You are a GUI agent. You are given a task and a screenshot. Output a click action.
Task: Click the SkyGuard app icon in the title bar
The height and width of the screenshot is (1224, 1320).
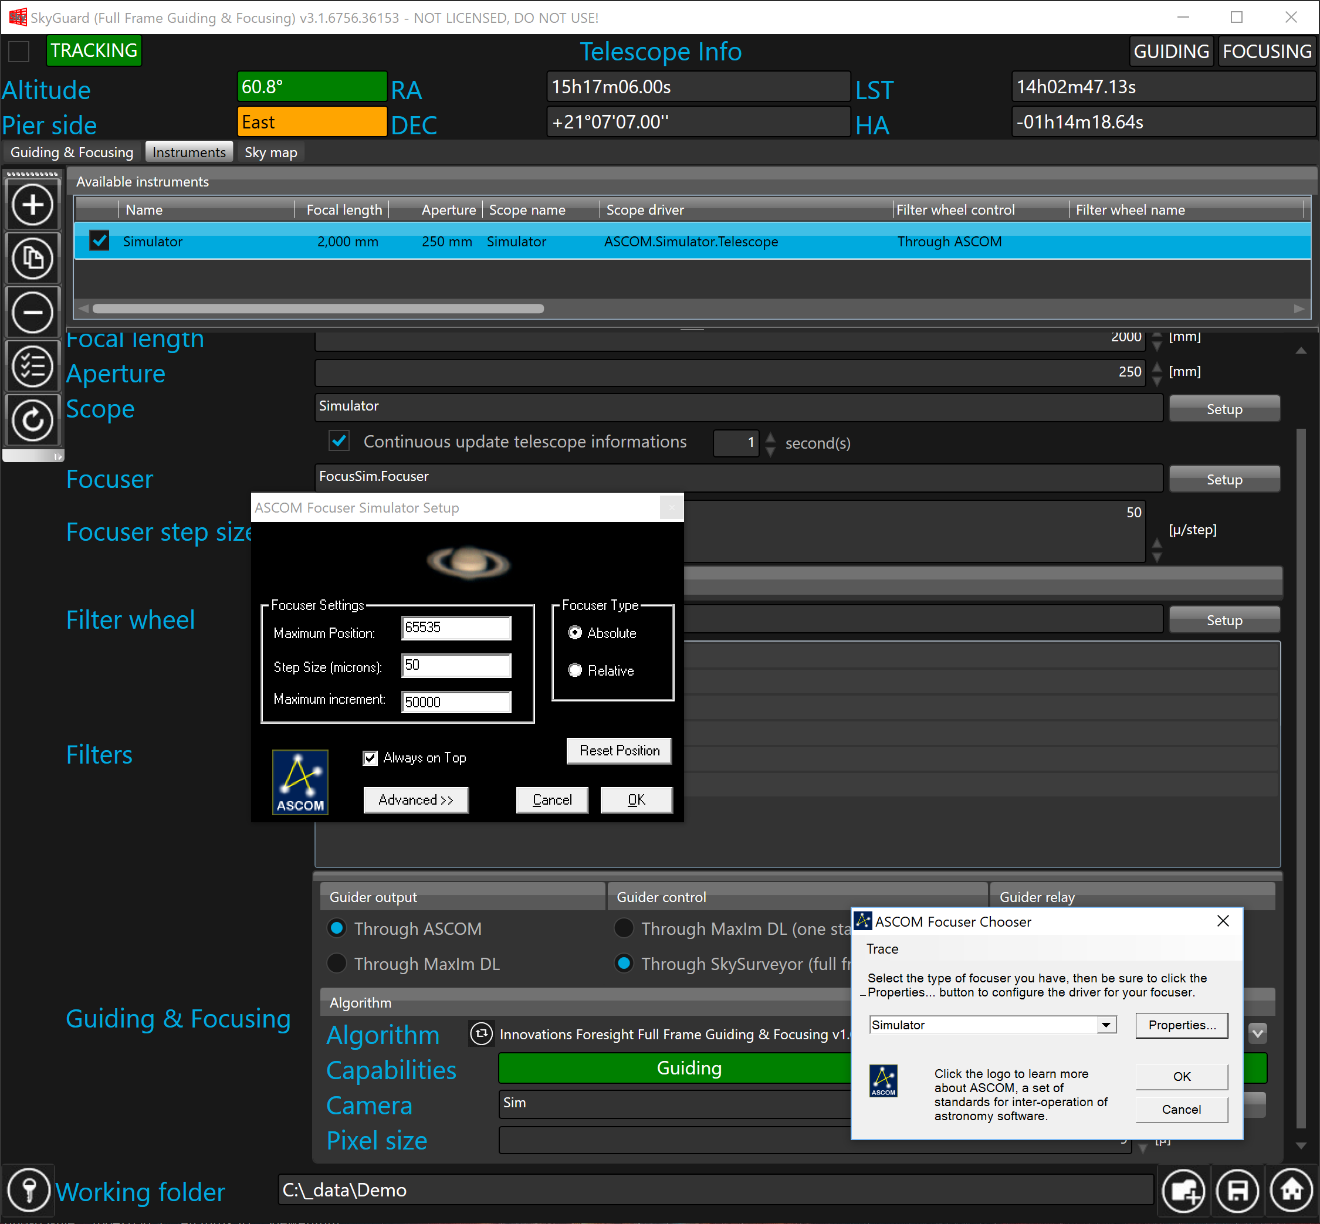pos(17,17)
